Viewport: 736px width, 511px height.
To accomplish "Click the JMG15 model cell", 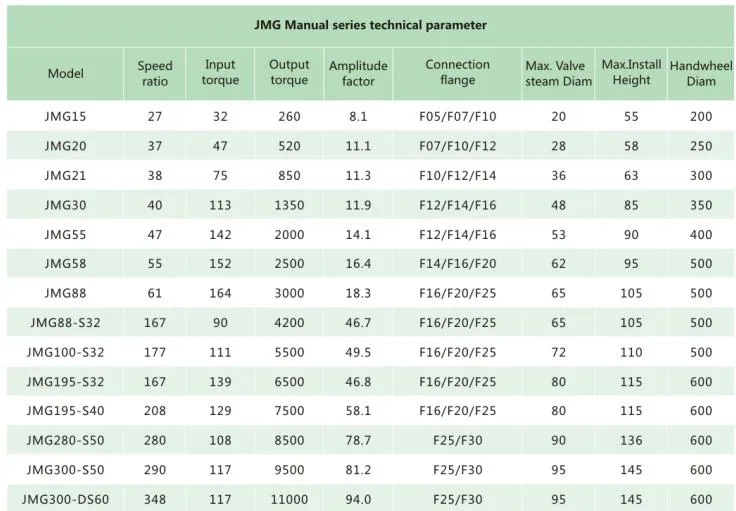I will click(66, 117).
